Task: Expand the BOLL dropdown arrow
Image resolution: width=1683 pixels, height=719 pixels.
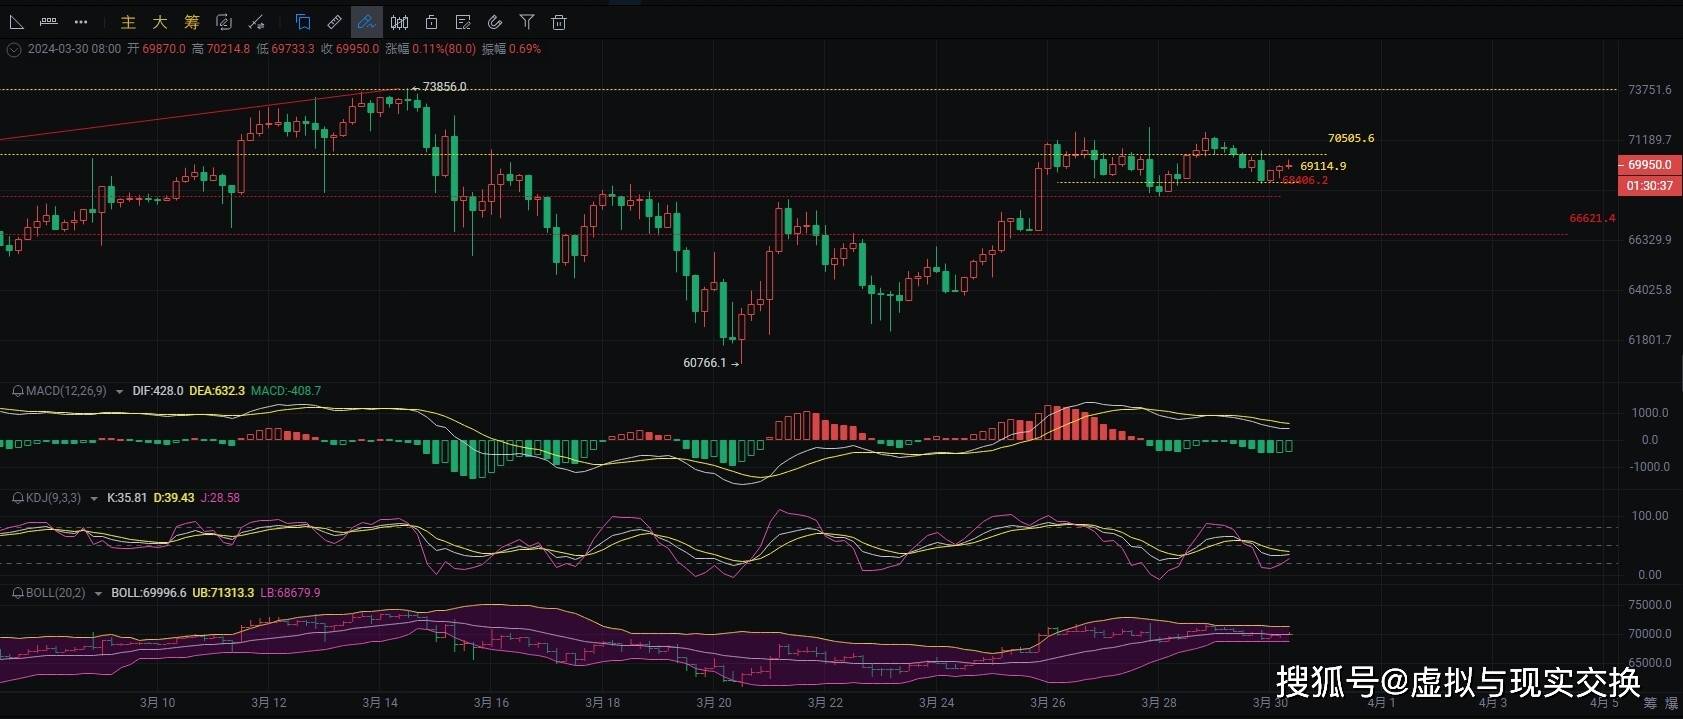Action: point(98,594)
